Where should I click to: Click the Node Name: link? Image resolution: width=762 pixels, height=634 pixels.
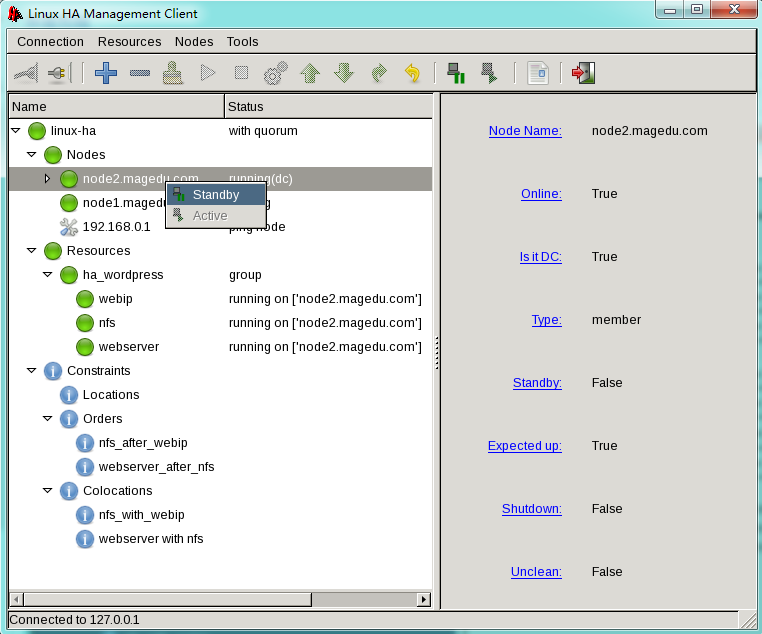coord(525,131)
